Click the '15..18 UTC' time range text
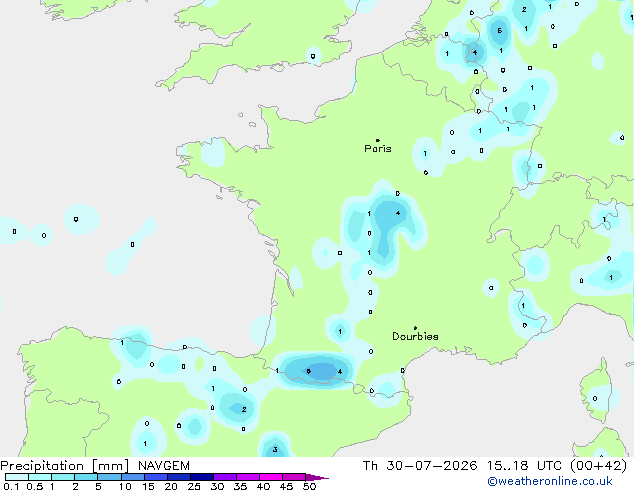The width and height of the screenshot is (634, 490). [524, 466]
